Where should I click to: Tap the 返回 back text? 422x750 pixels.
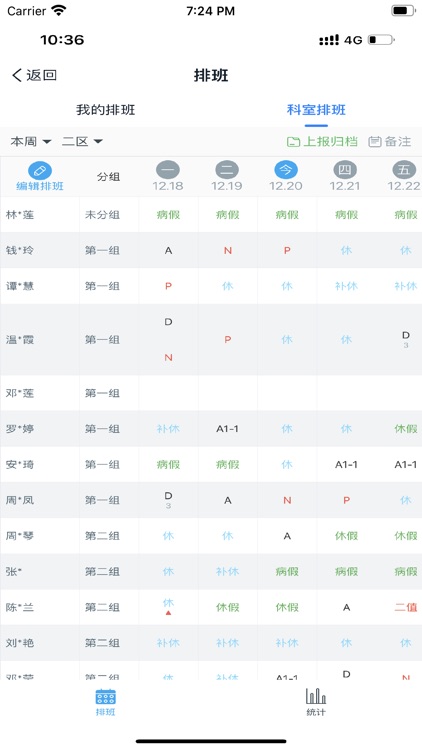42,75
